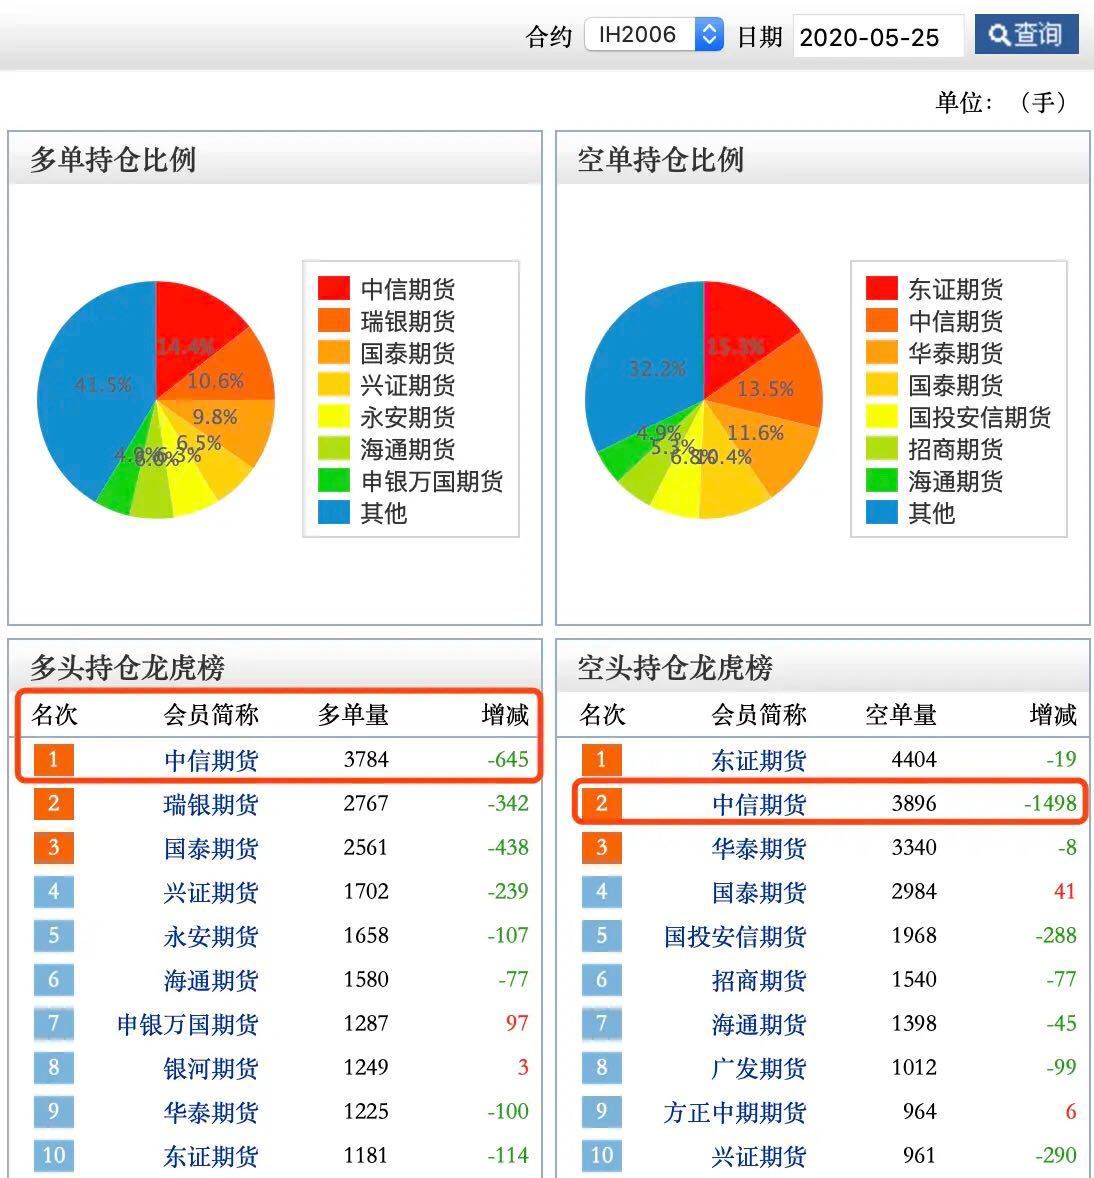Click 国投安信期货 yellow legend swatch
The width and height of the screenshot is (1094, 1178).
pos(881,416)
